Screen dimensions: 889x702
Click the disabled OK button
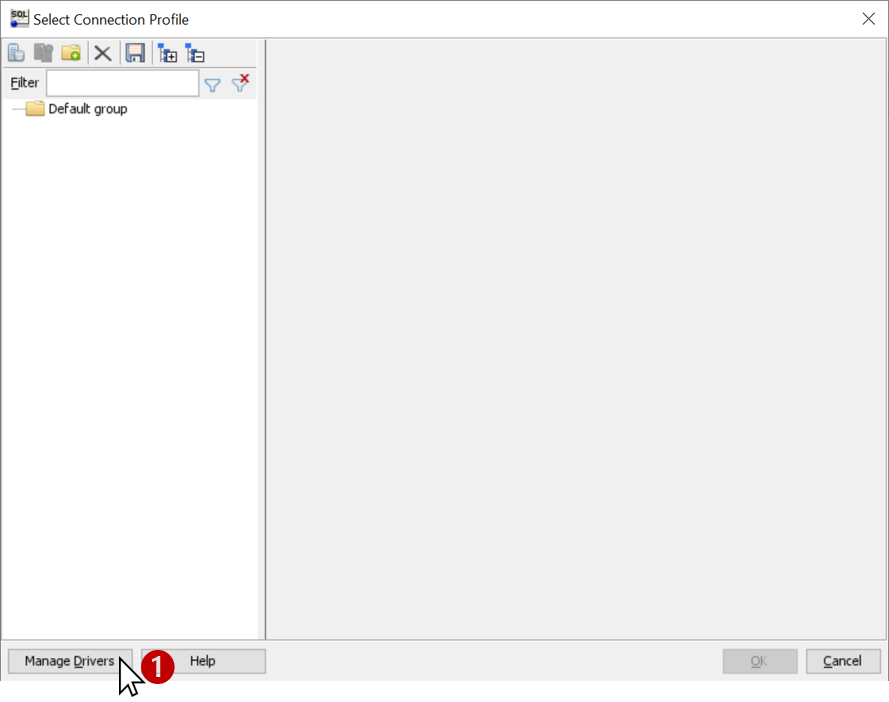[760, 661]
